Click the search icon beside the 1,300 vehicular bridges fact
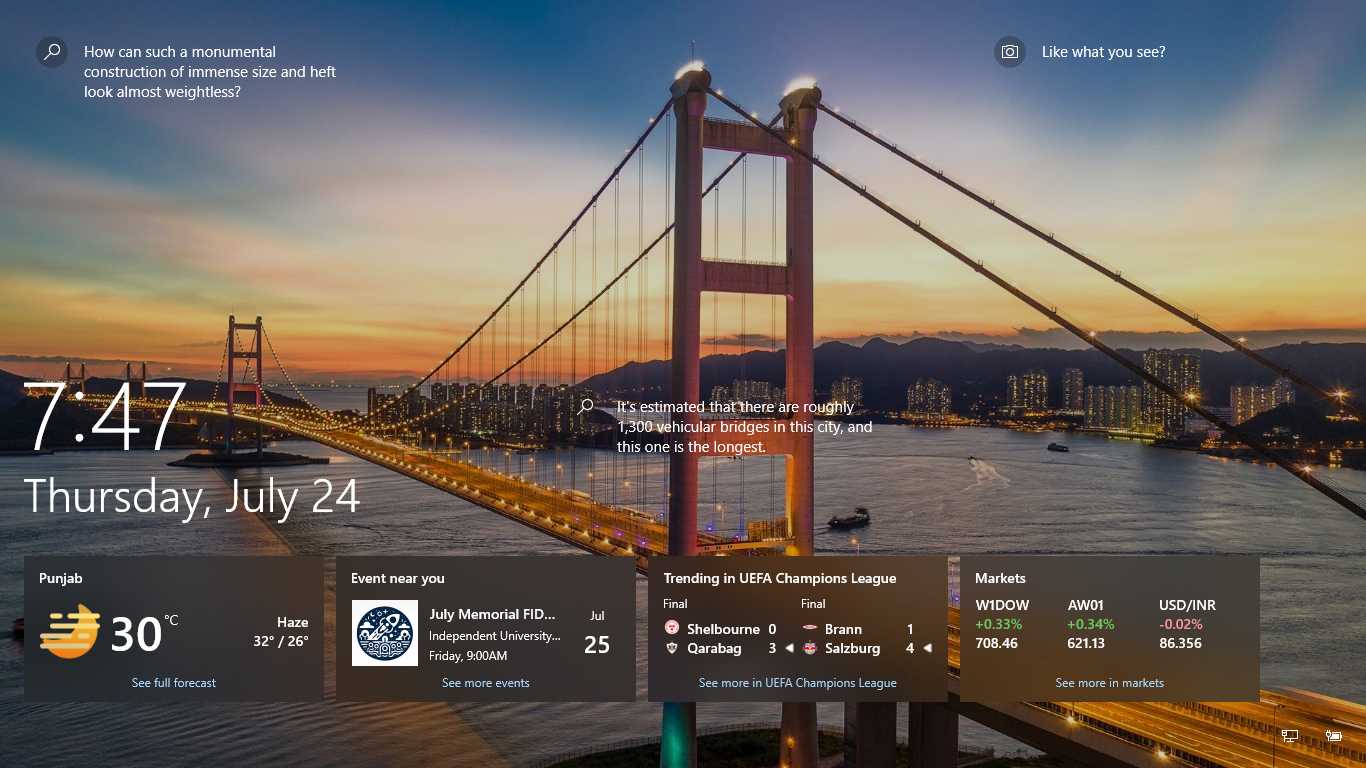The image size is (1366, 768). (586, 406)
